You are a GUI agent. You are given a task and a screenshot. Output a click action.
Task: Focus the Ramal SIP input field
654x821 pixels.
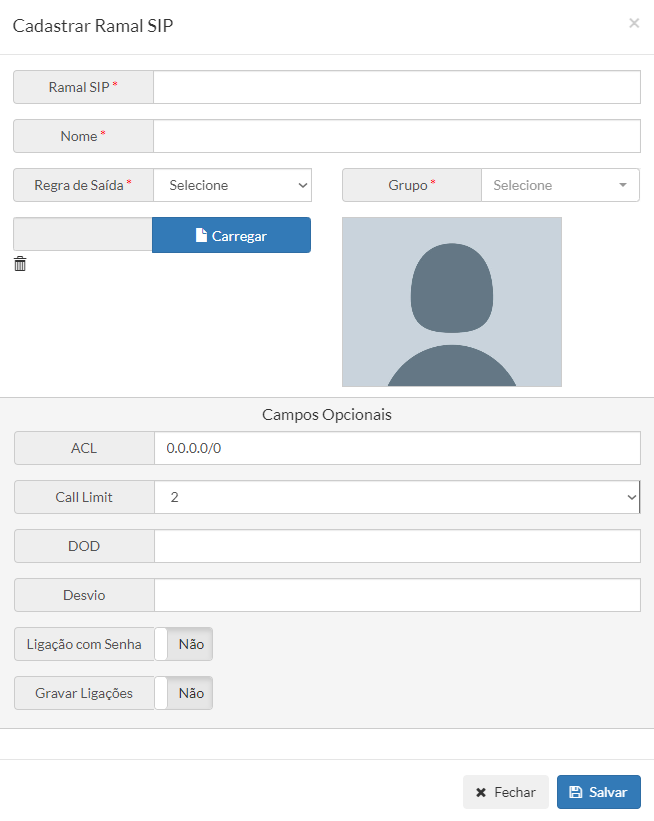coord(397,87)
